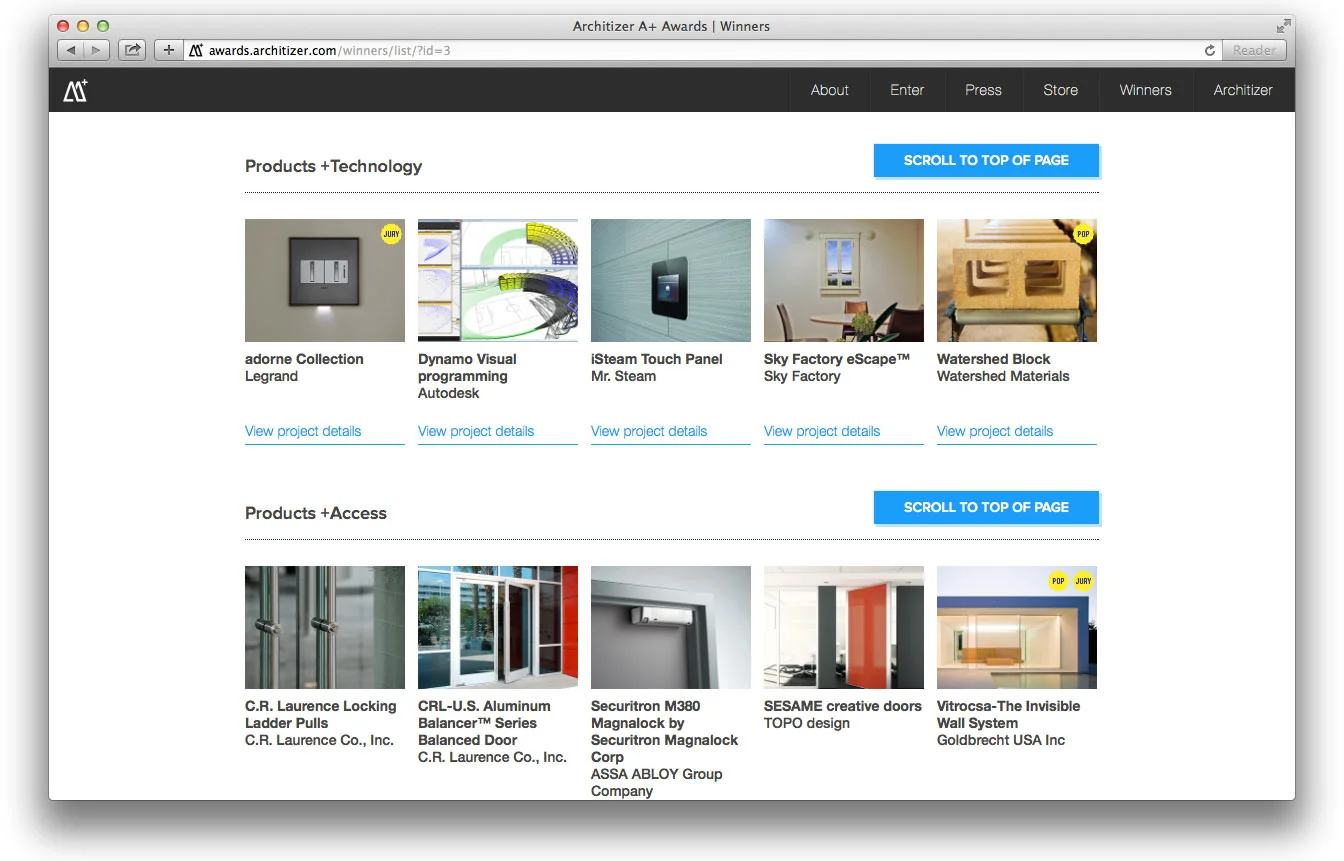Open the Dynamo Visual programming thumbnail
The width and height of the screenshot is (1344, 861).
[x=498, y=281]
